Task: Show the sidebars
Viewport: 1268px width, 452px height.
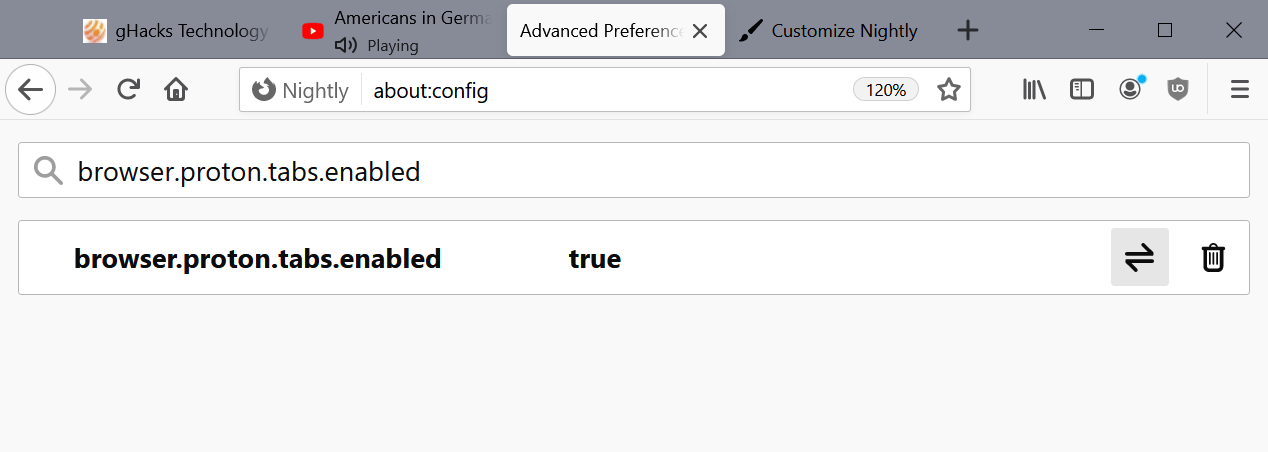Action: click(x=1082, y=90)
